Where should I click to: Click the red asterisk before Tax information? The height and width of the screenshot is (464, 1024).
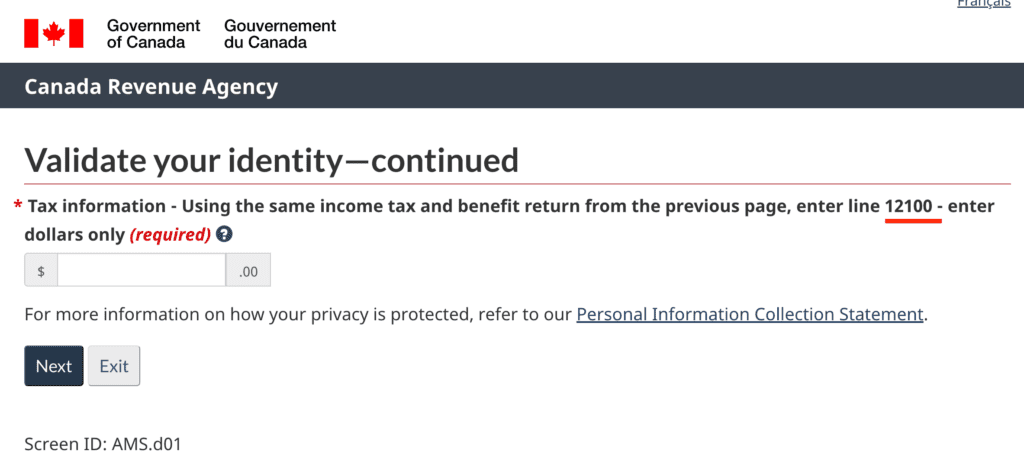(18, 207)
